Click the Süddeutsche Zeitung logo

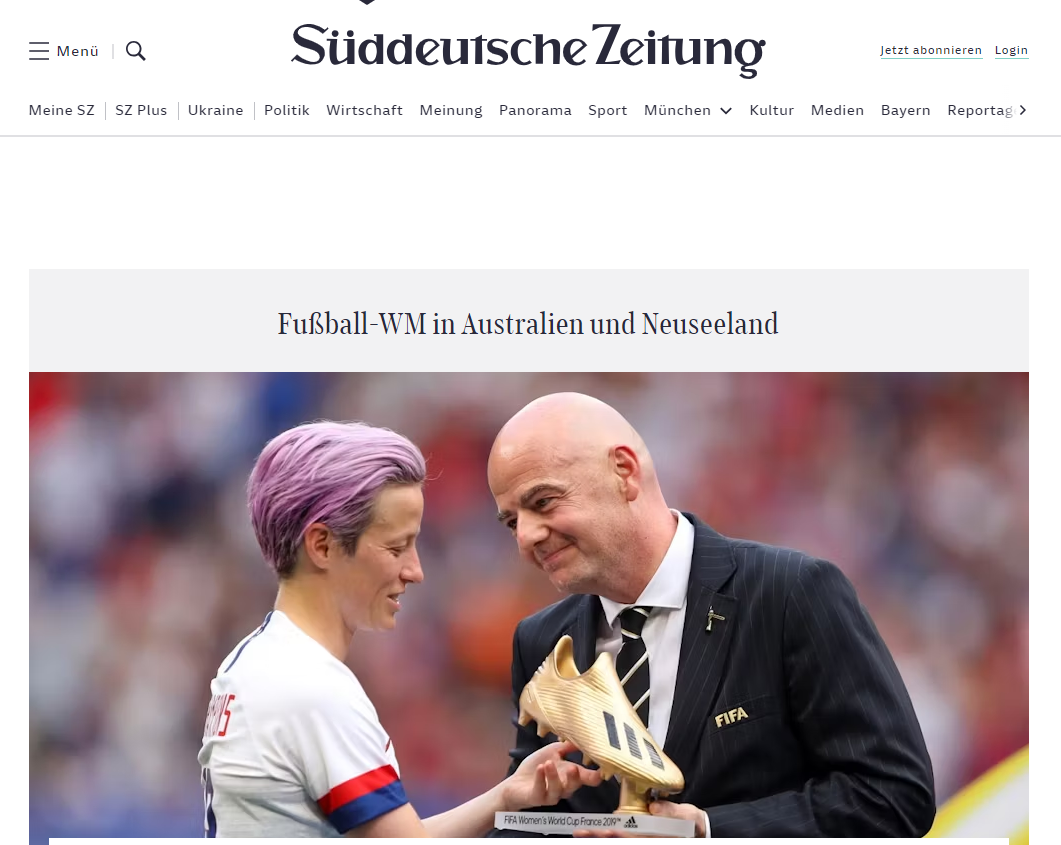tap(528, 49)
